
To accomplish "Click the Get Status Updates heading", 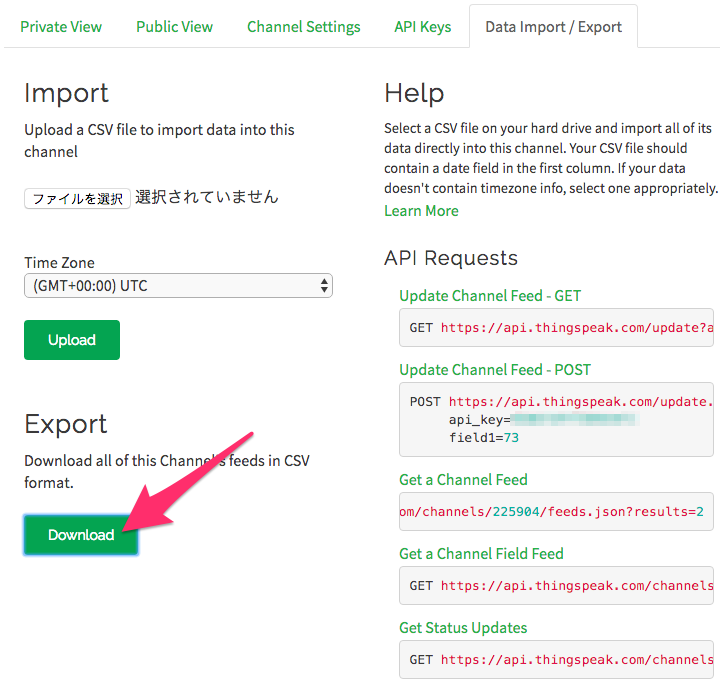I will [463, 628].
